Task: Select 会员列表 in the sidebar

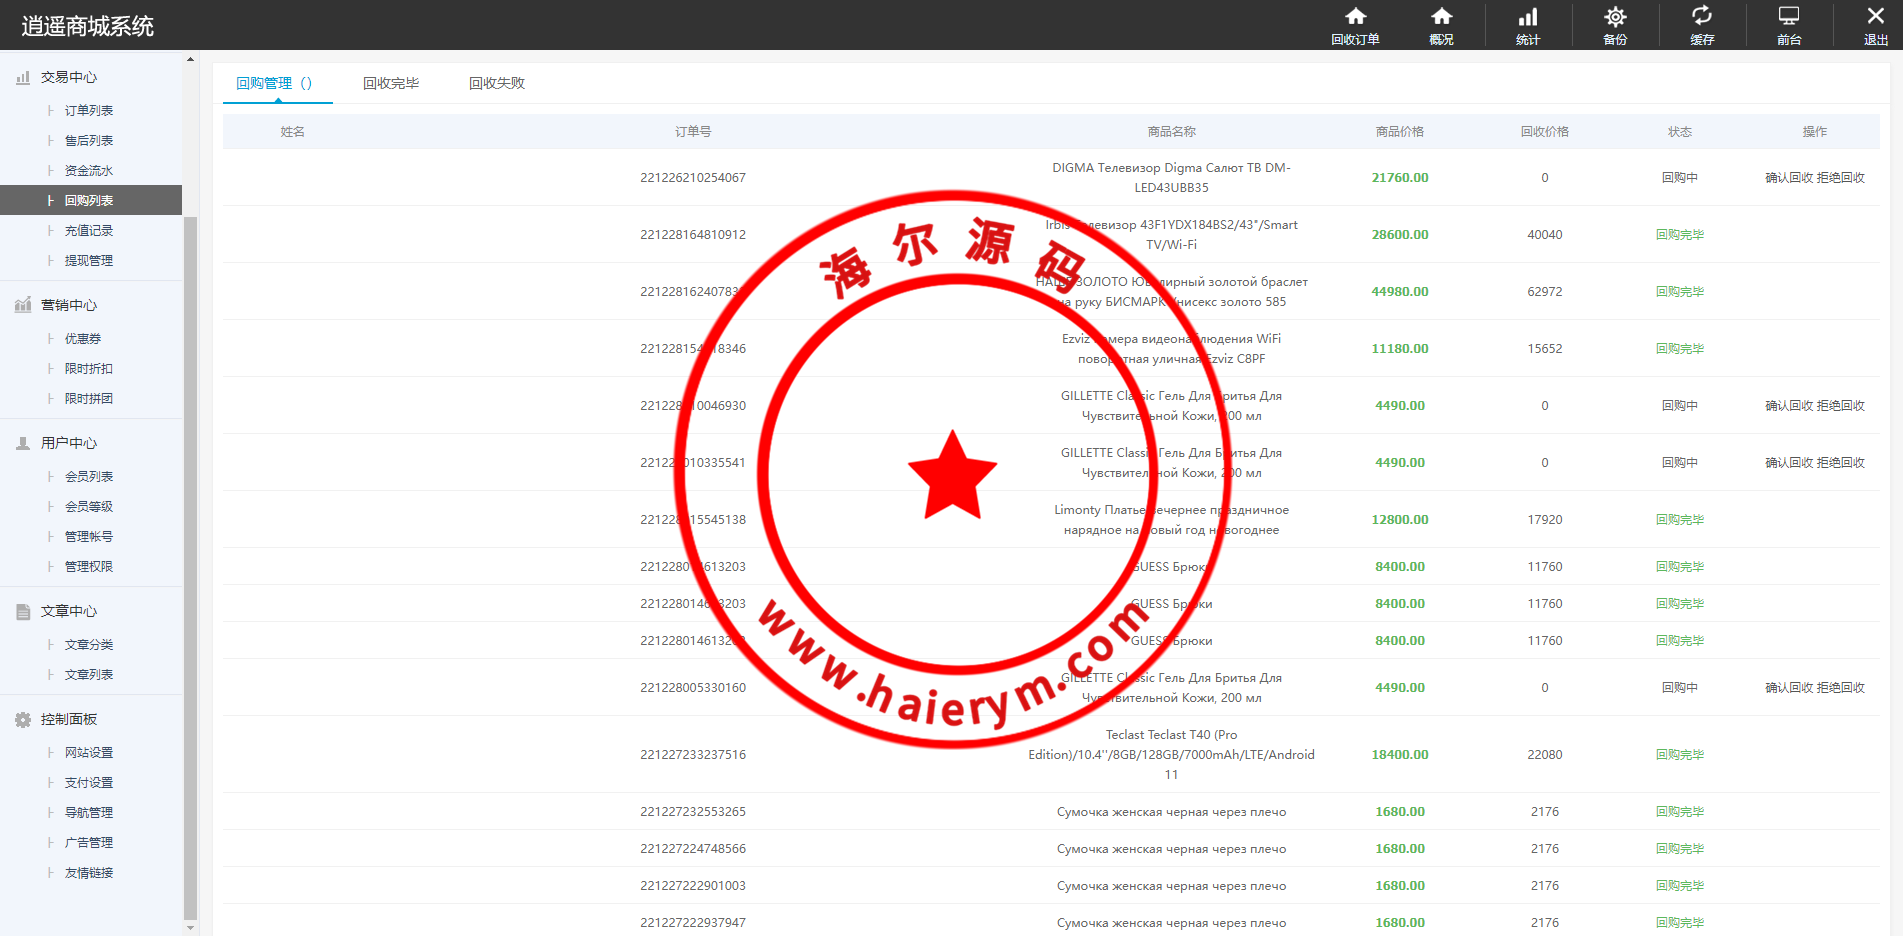Action: point(89,476)
